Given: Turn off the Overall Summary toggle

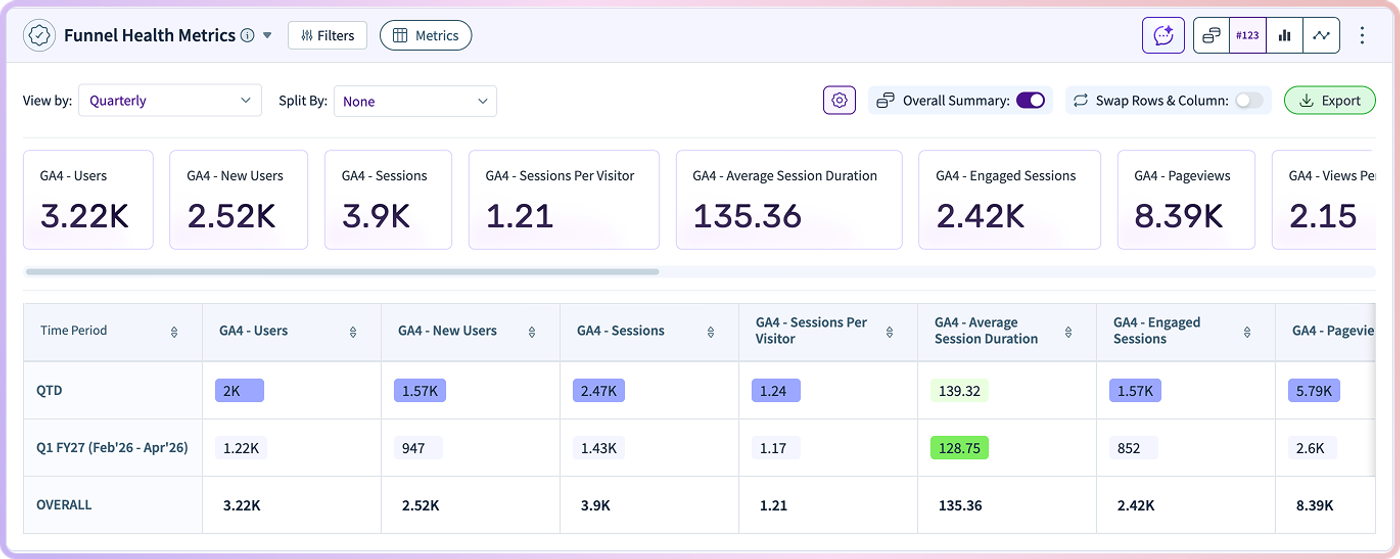Looking at the screenshot, I should (x=1030, y=100).
